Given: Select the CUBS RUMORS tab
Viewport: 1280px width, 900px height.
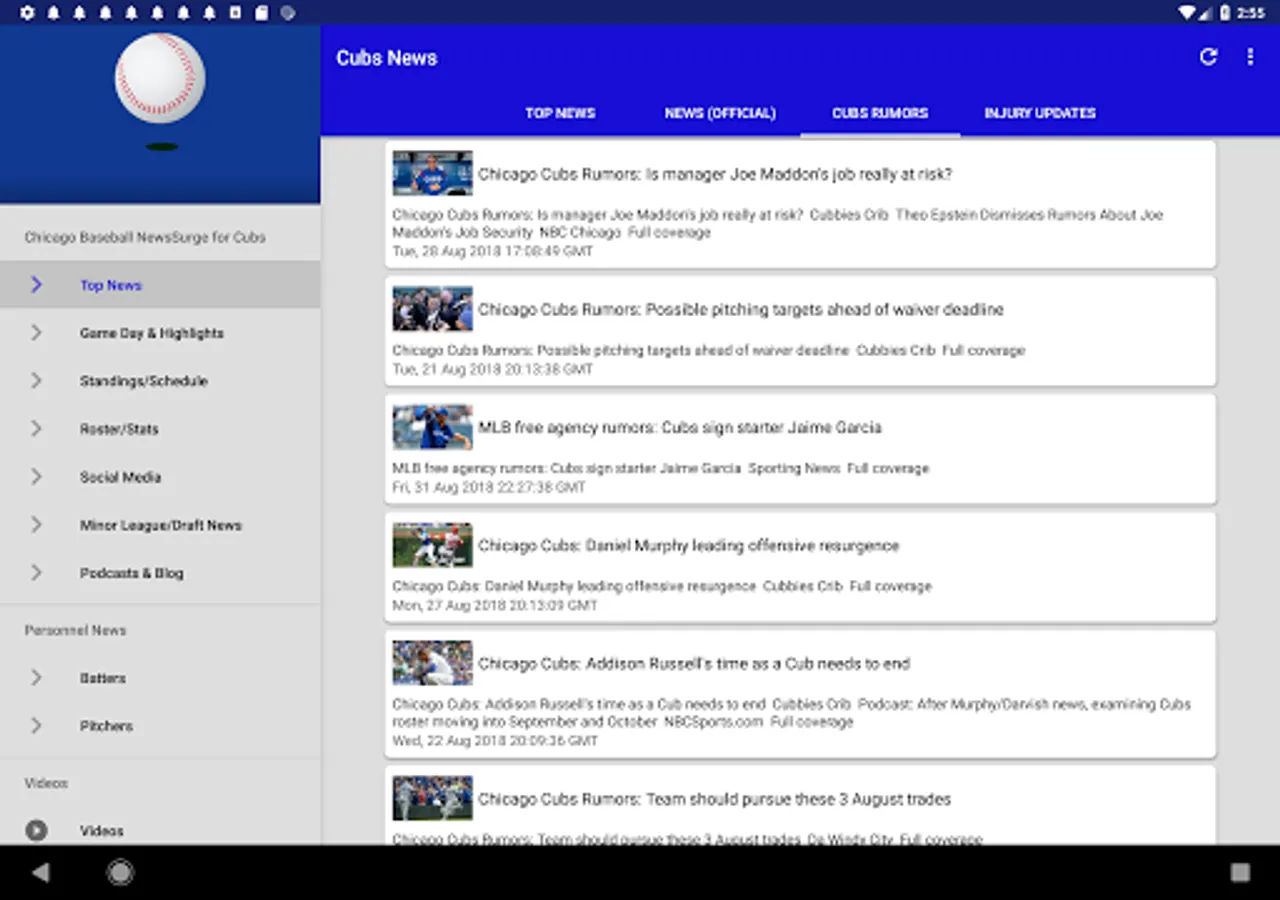Looking at the screenshot, I should click(x=880, y=113).
